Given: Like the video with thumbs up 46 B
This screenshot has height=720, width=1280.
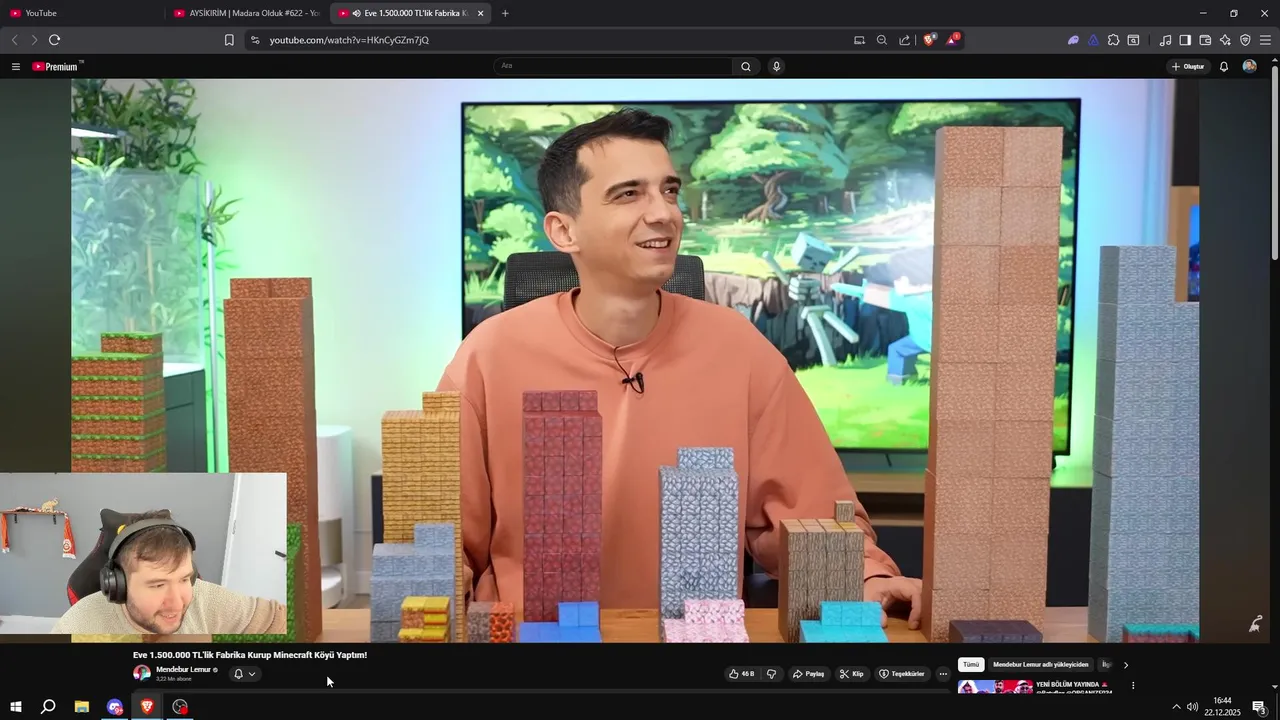Looking at the screenshot, I should [742, 674].
